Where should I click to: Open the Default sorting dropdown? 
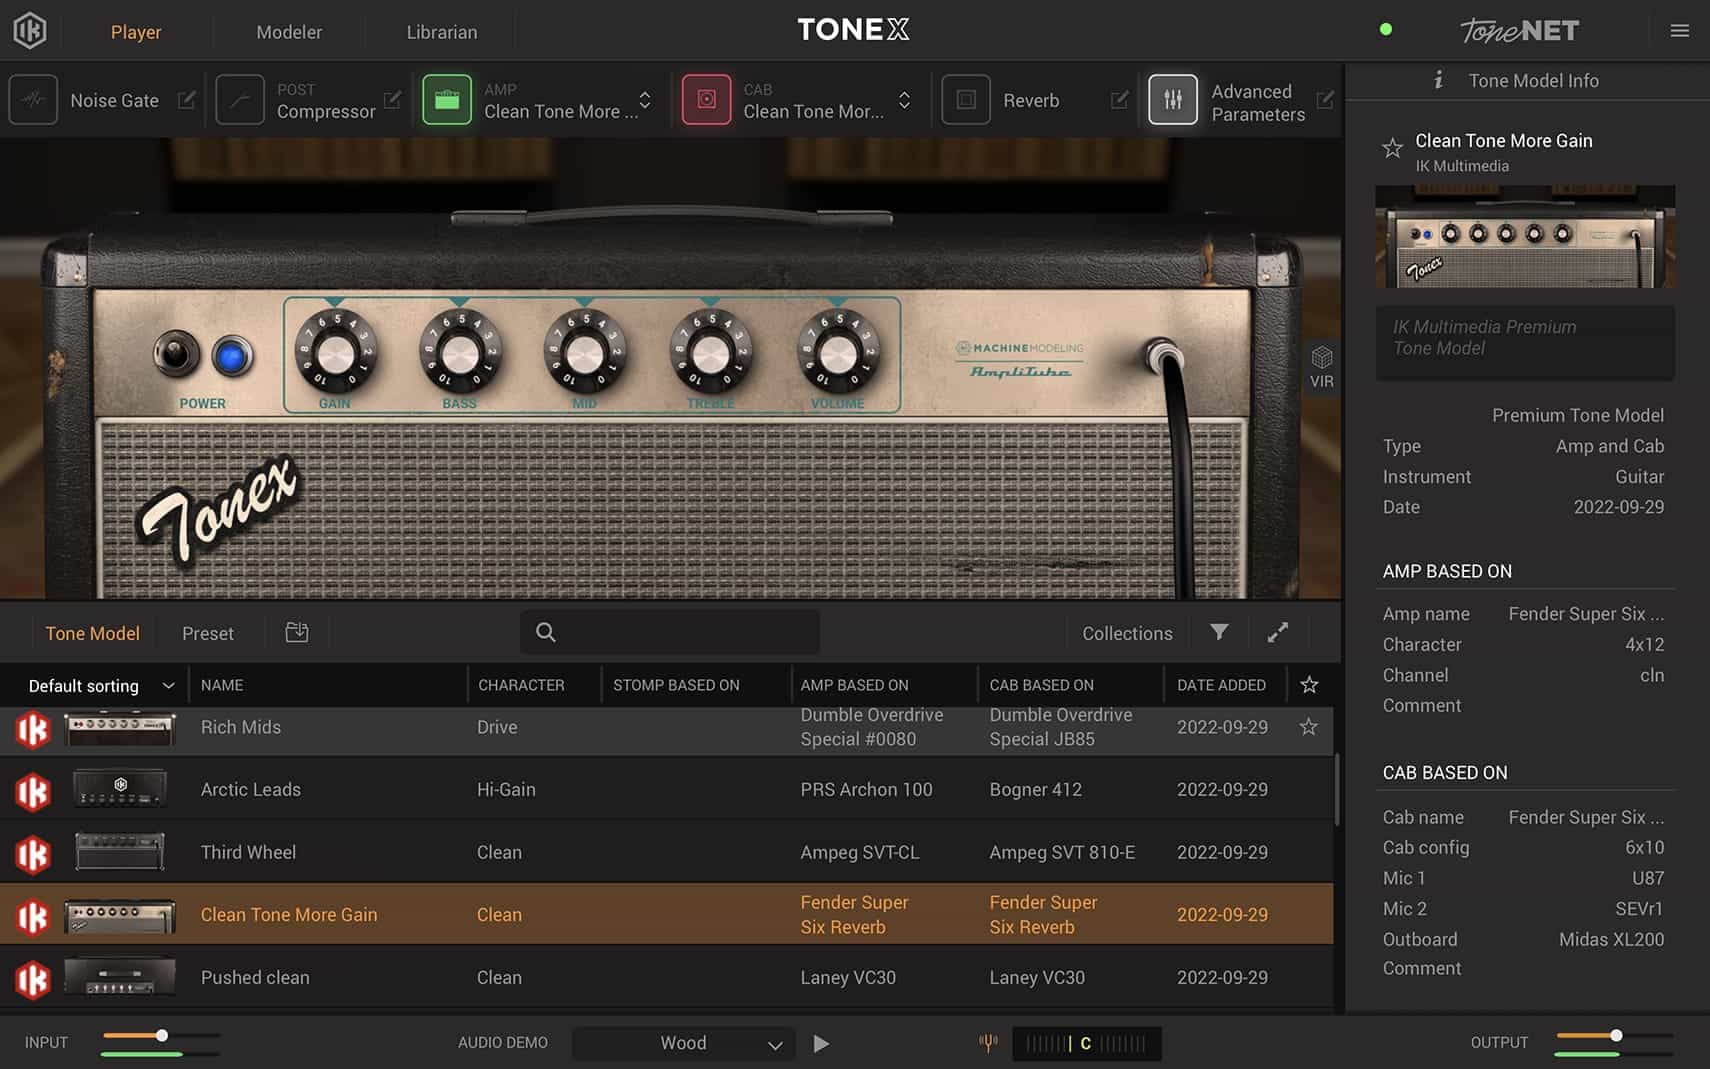coord(101,685)
